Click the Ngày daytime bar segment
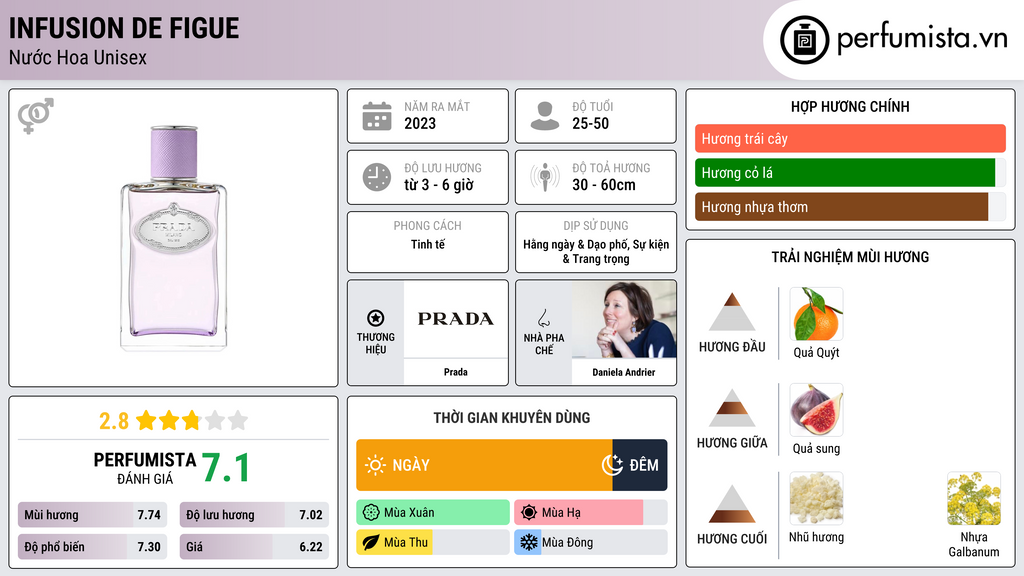Screen dimensions: 1024x576 [x=484, y=465]
